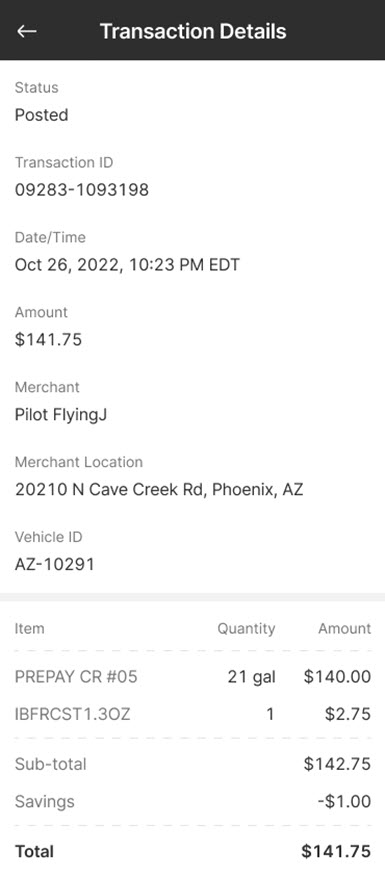
Task: Tap the $141.75 amount value
Action: coord(48,340)
